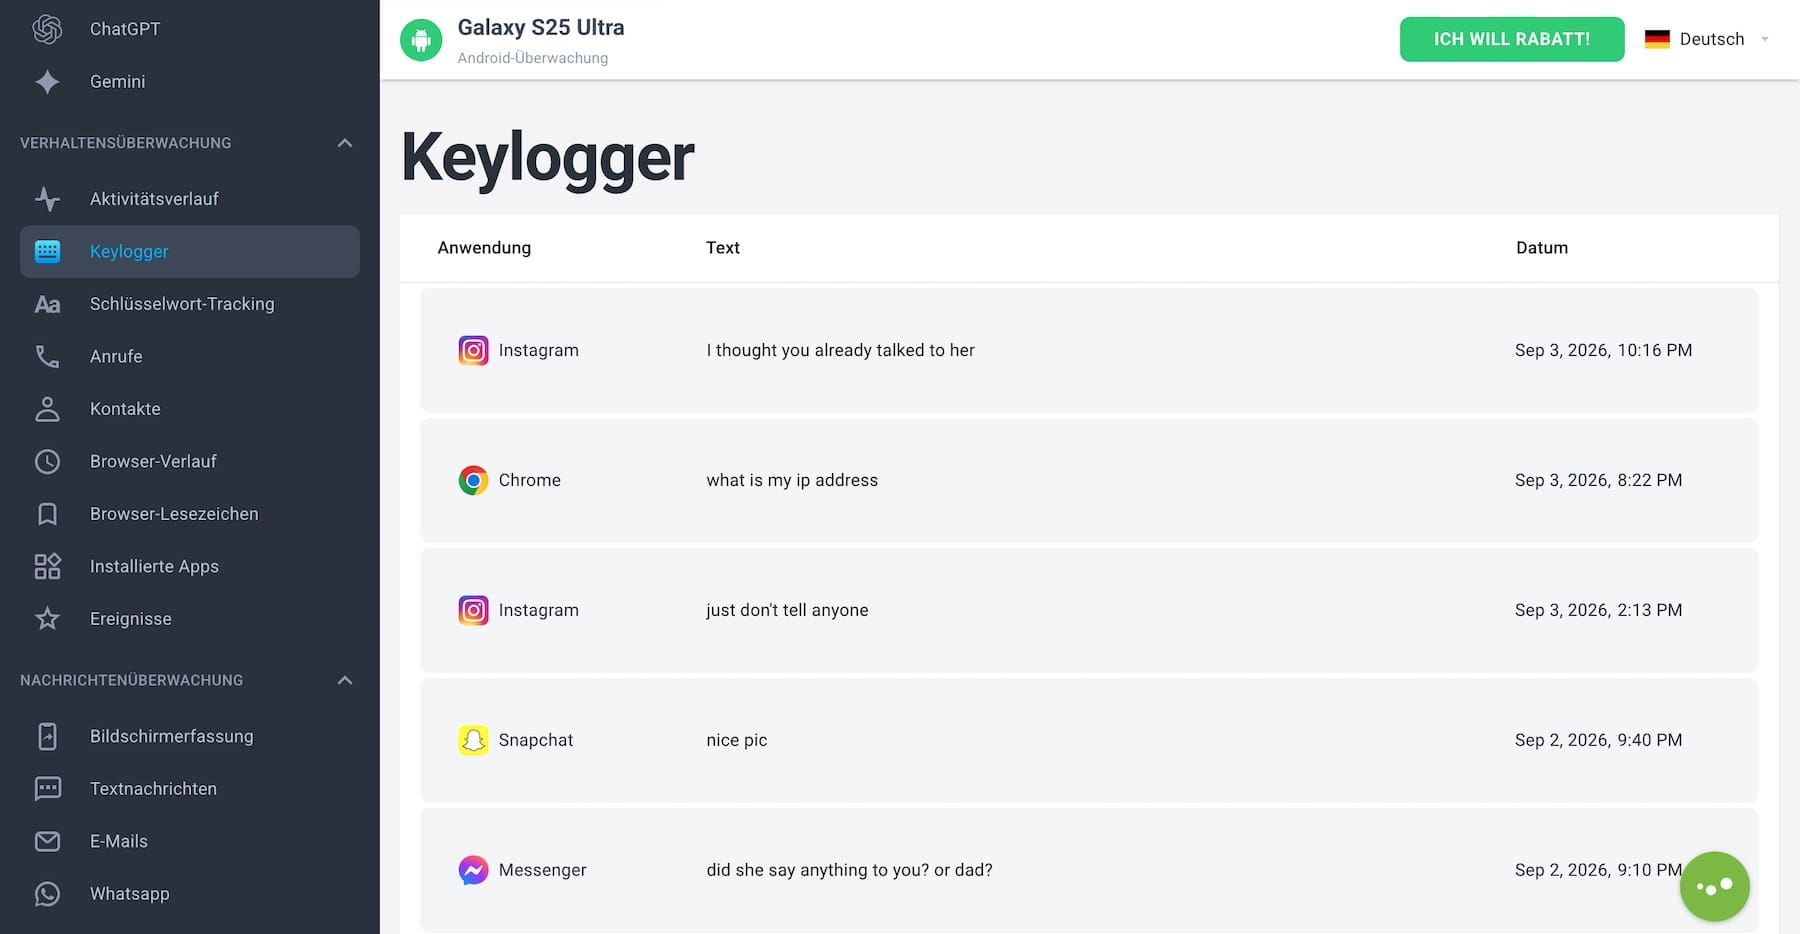
Task: Go to Ereignisse sidebar link
Action: pyautogui.click(x=189, y=619)
